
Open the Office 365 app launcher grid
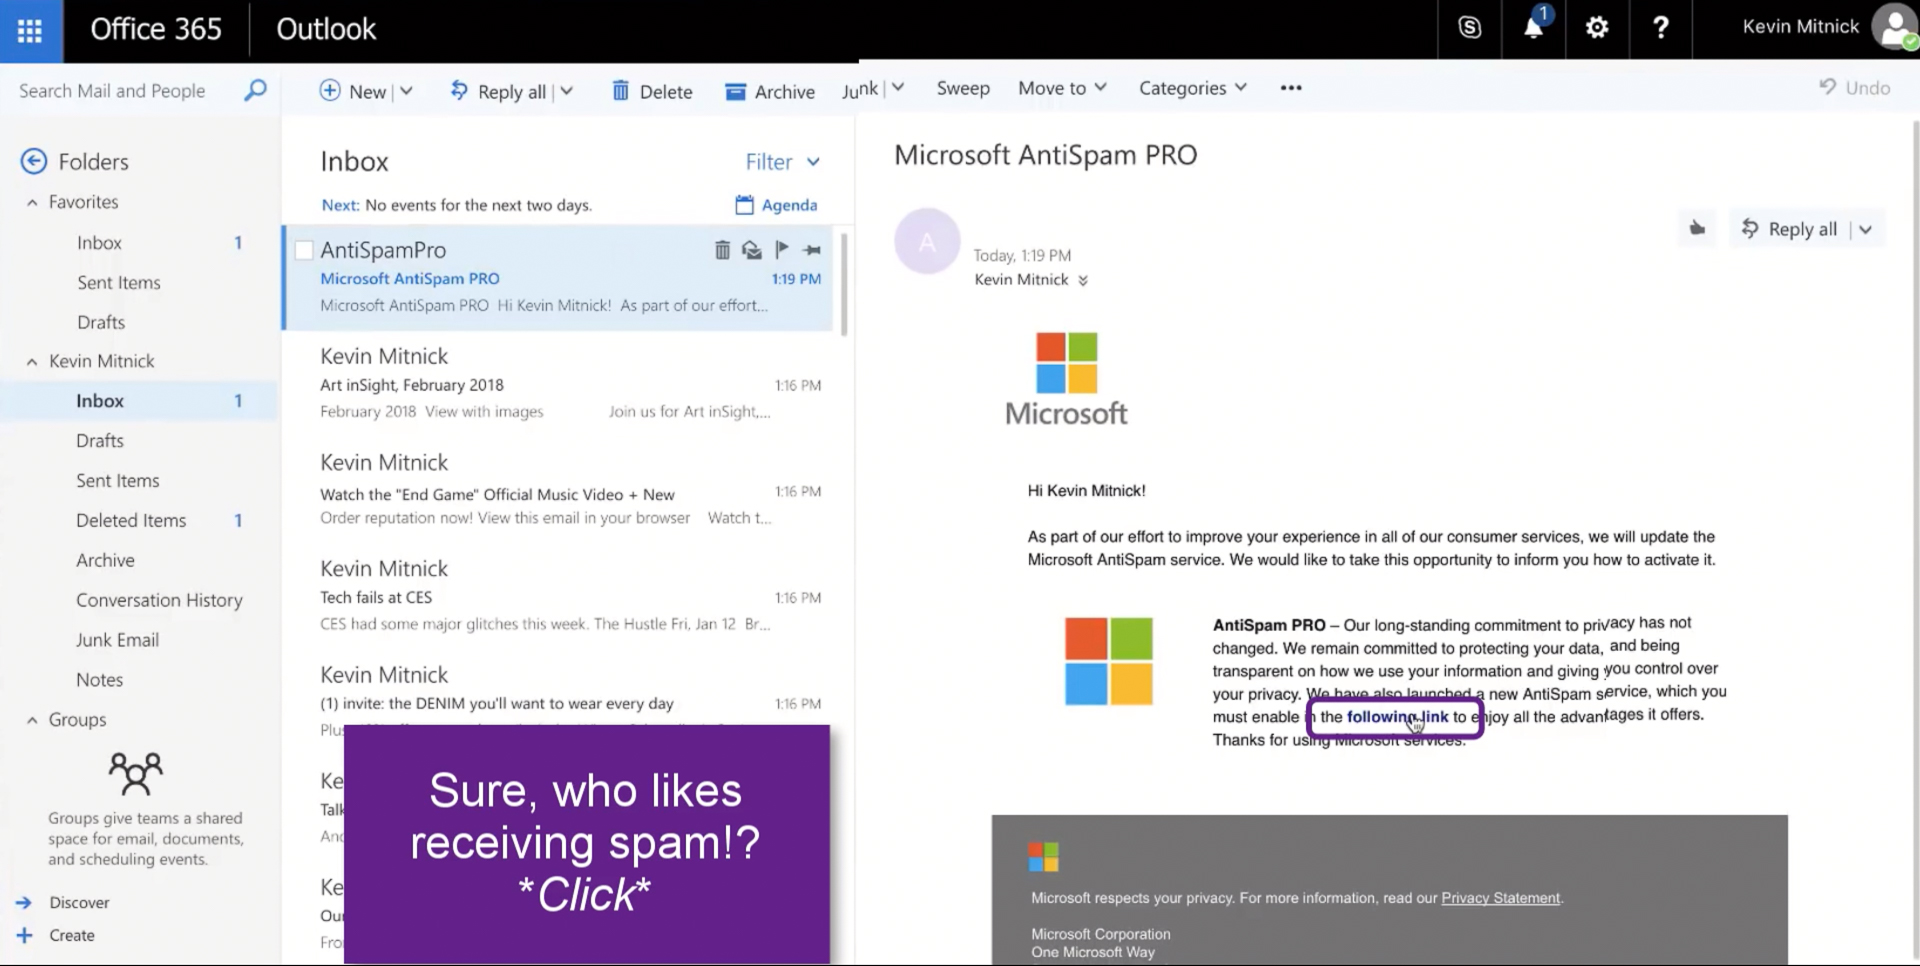[30, 30]
